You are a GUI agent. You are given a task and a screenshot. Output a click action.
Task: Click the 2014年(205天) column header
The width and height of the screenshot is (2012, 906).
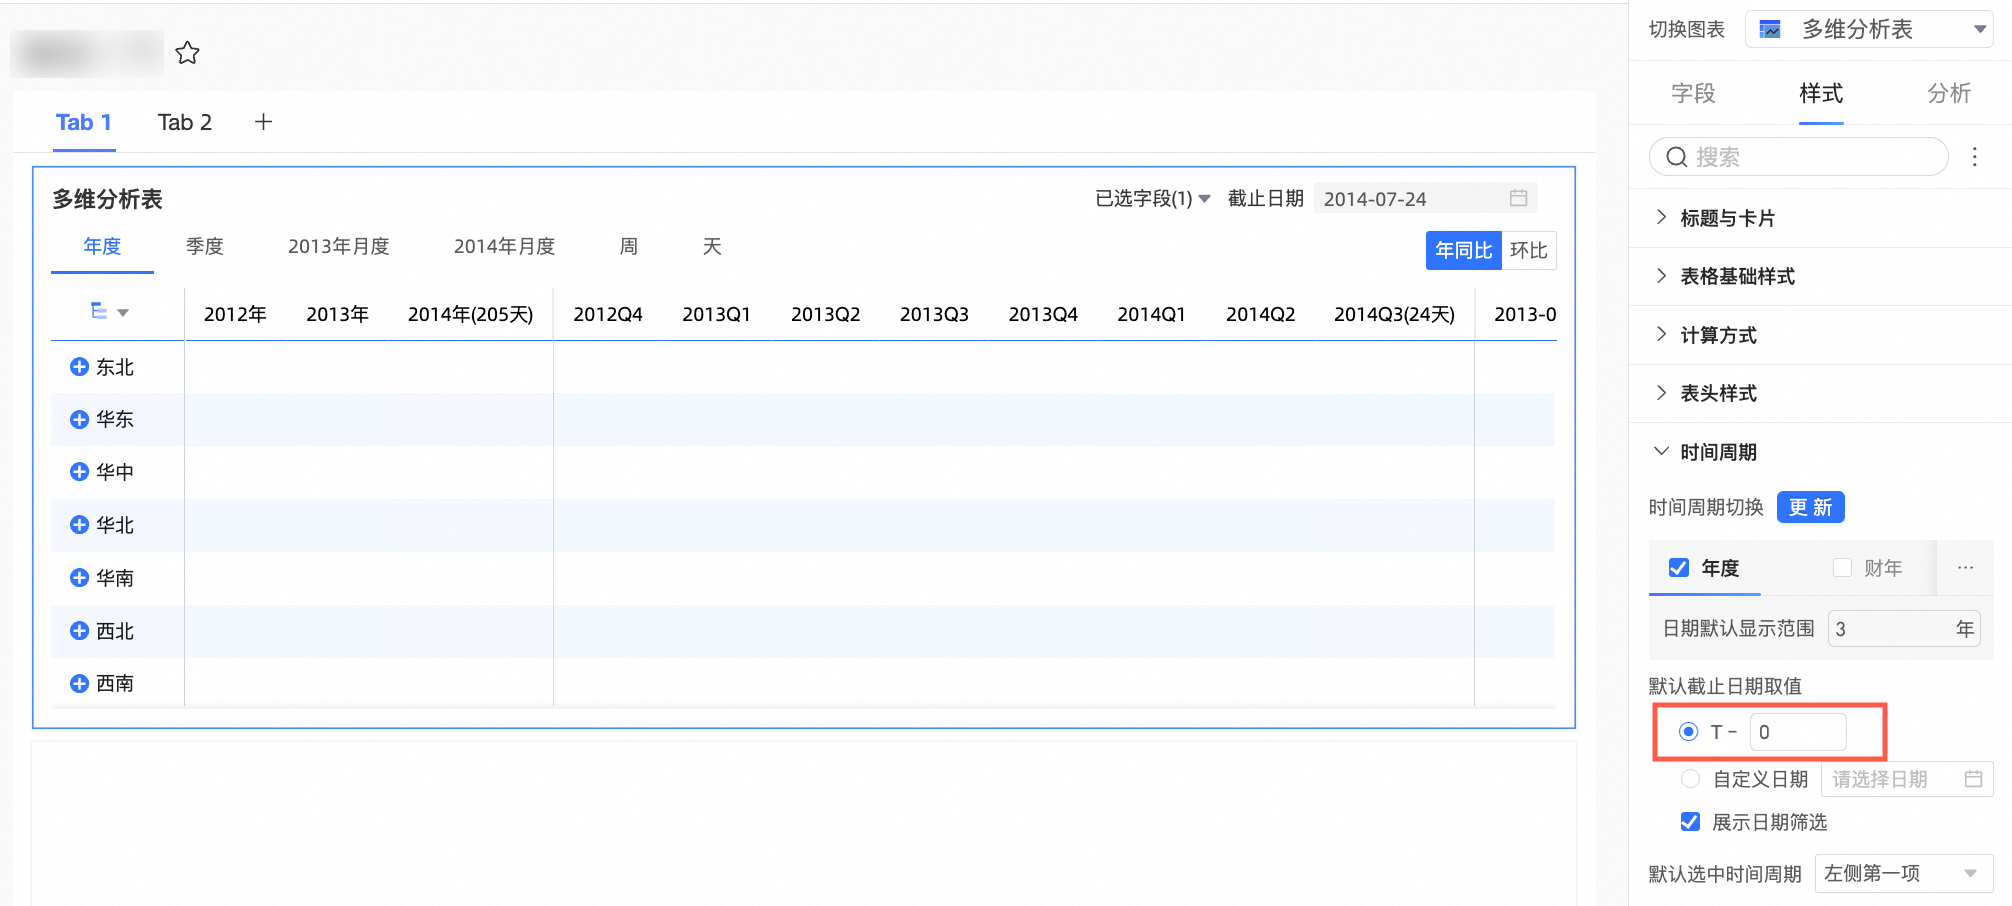[x=471, y=314]
